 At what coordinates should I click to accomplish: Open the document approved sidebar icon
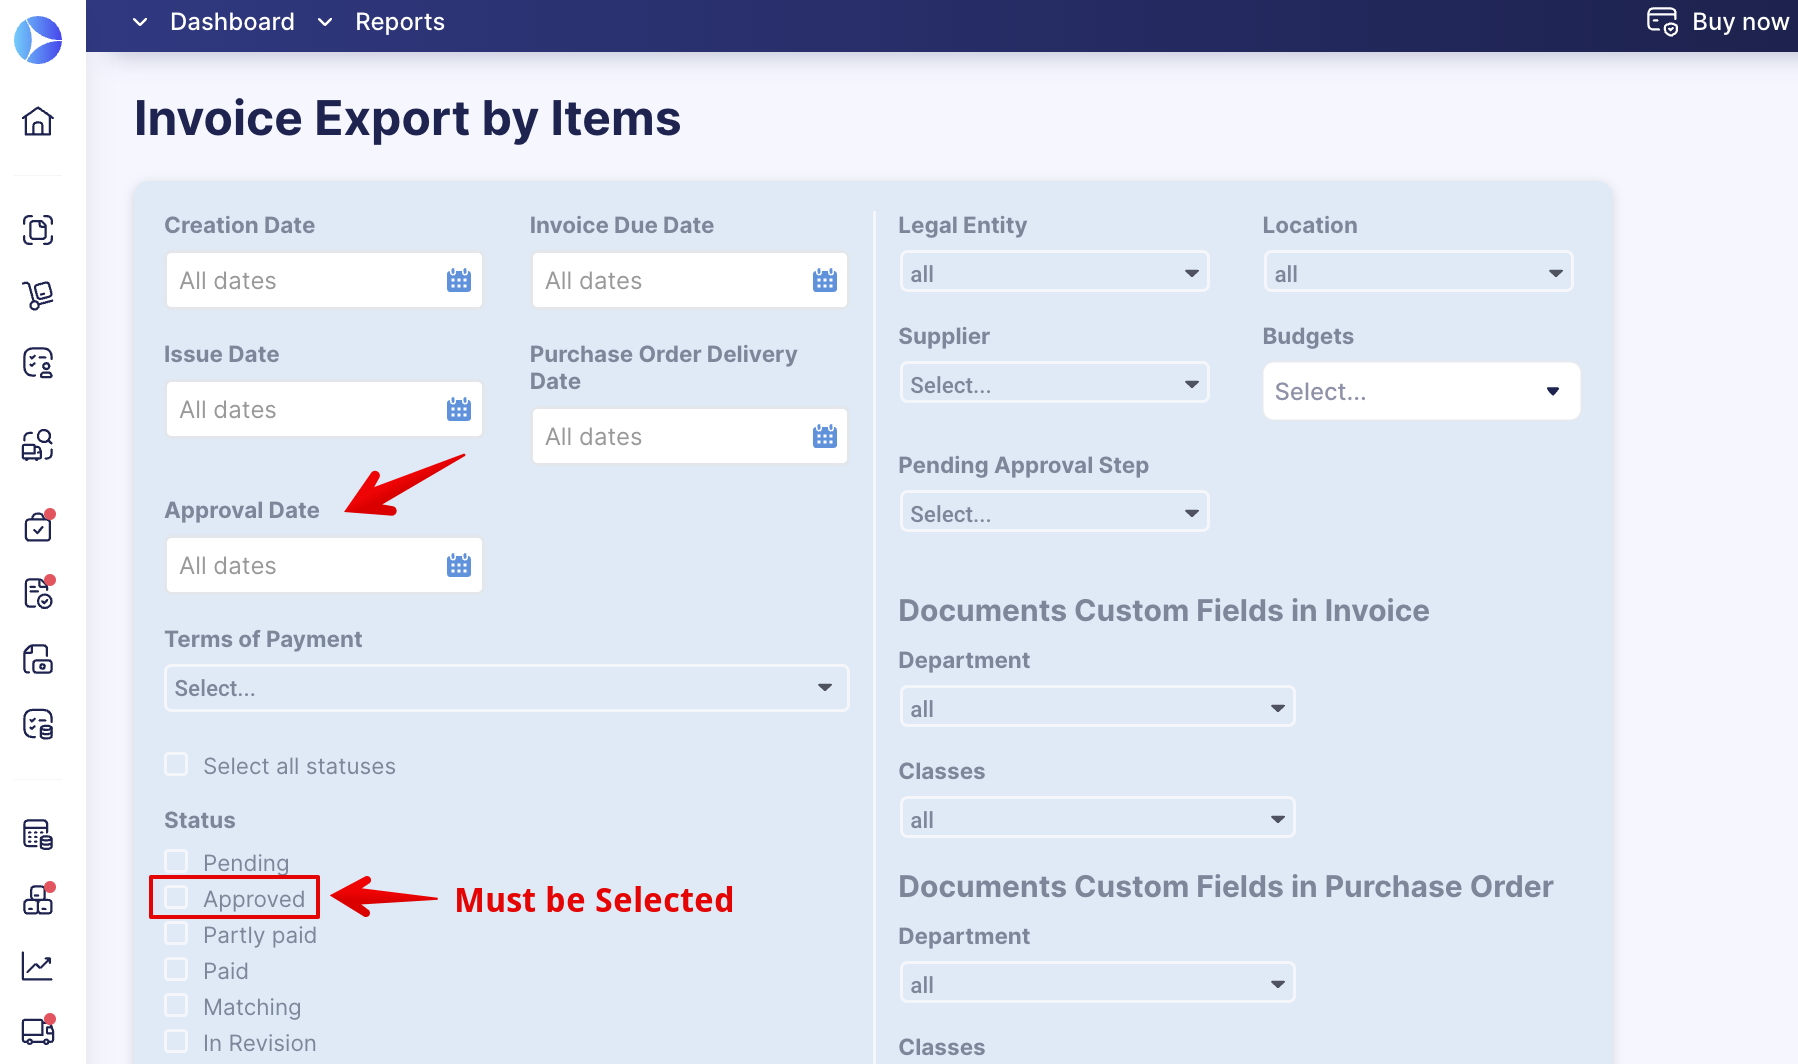[x=38, y=593]
